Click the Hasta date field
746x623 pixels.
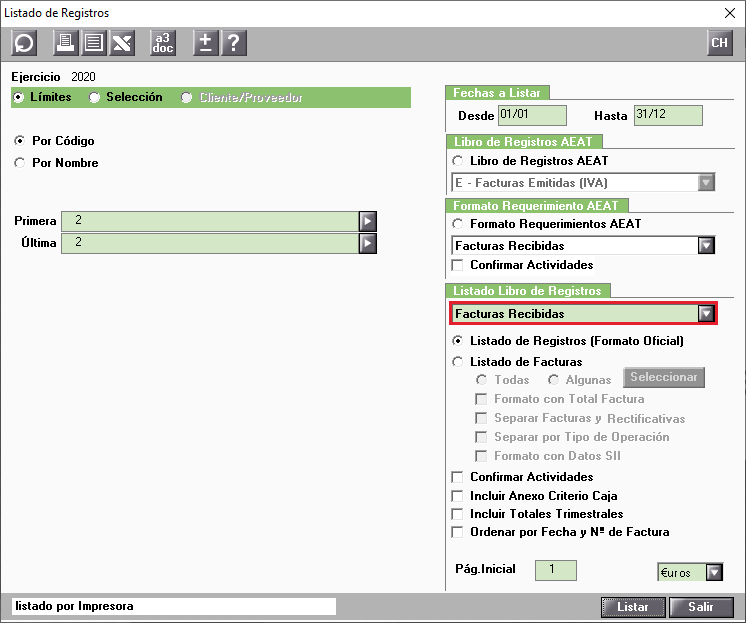tap(668, 115)
